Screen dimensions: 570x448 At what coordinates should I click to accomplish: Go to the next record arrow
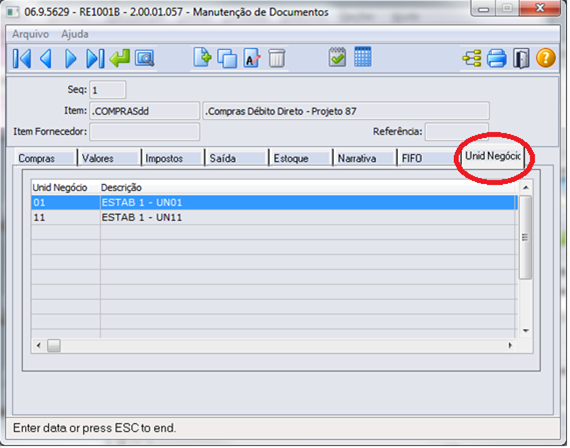[71, 58]
